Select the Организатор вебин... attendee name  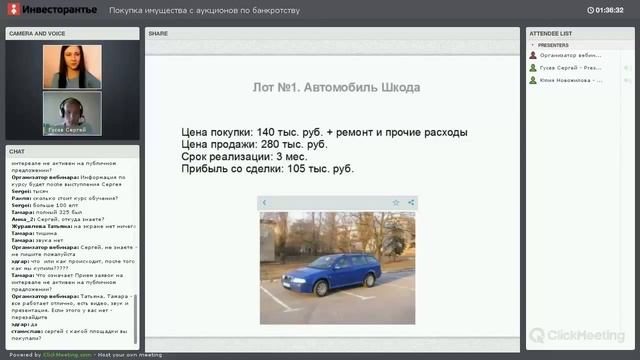[570, 55]
